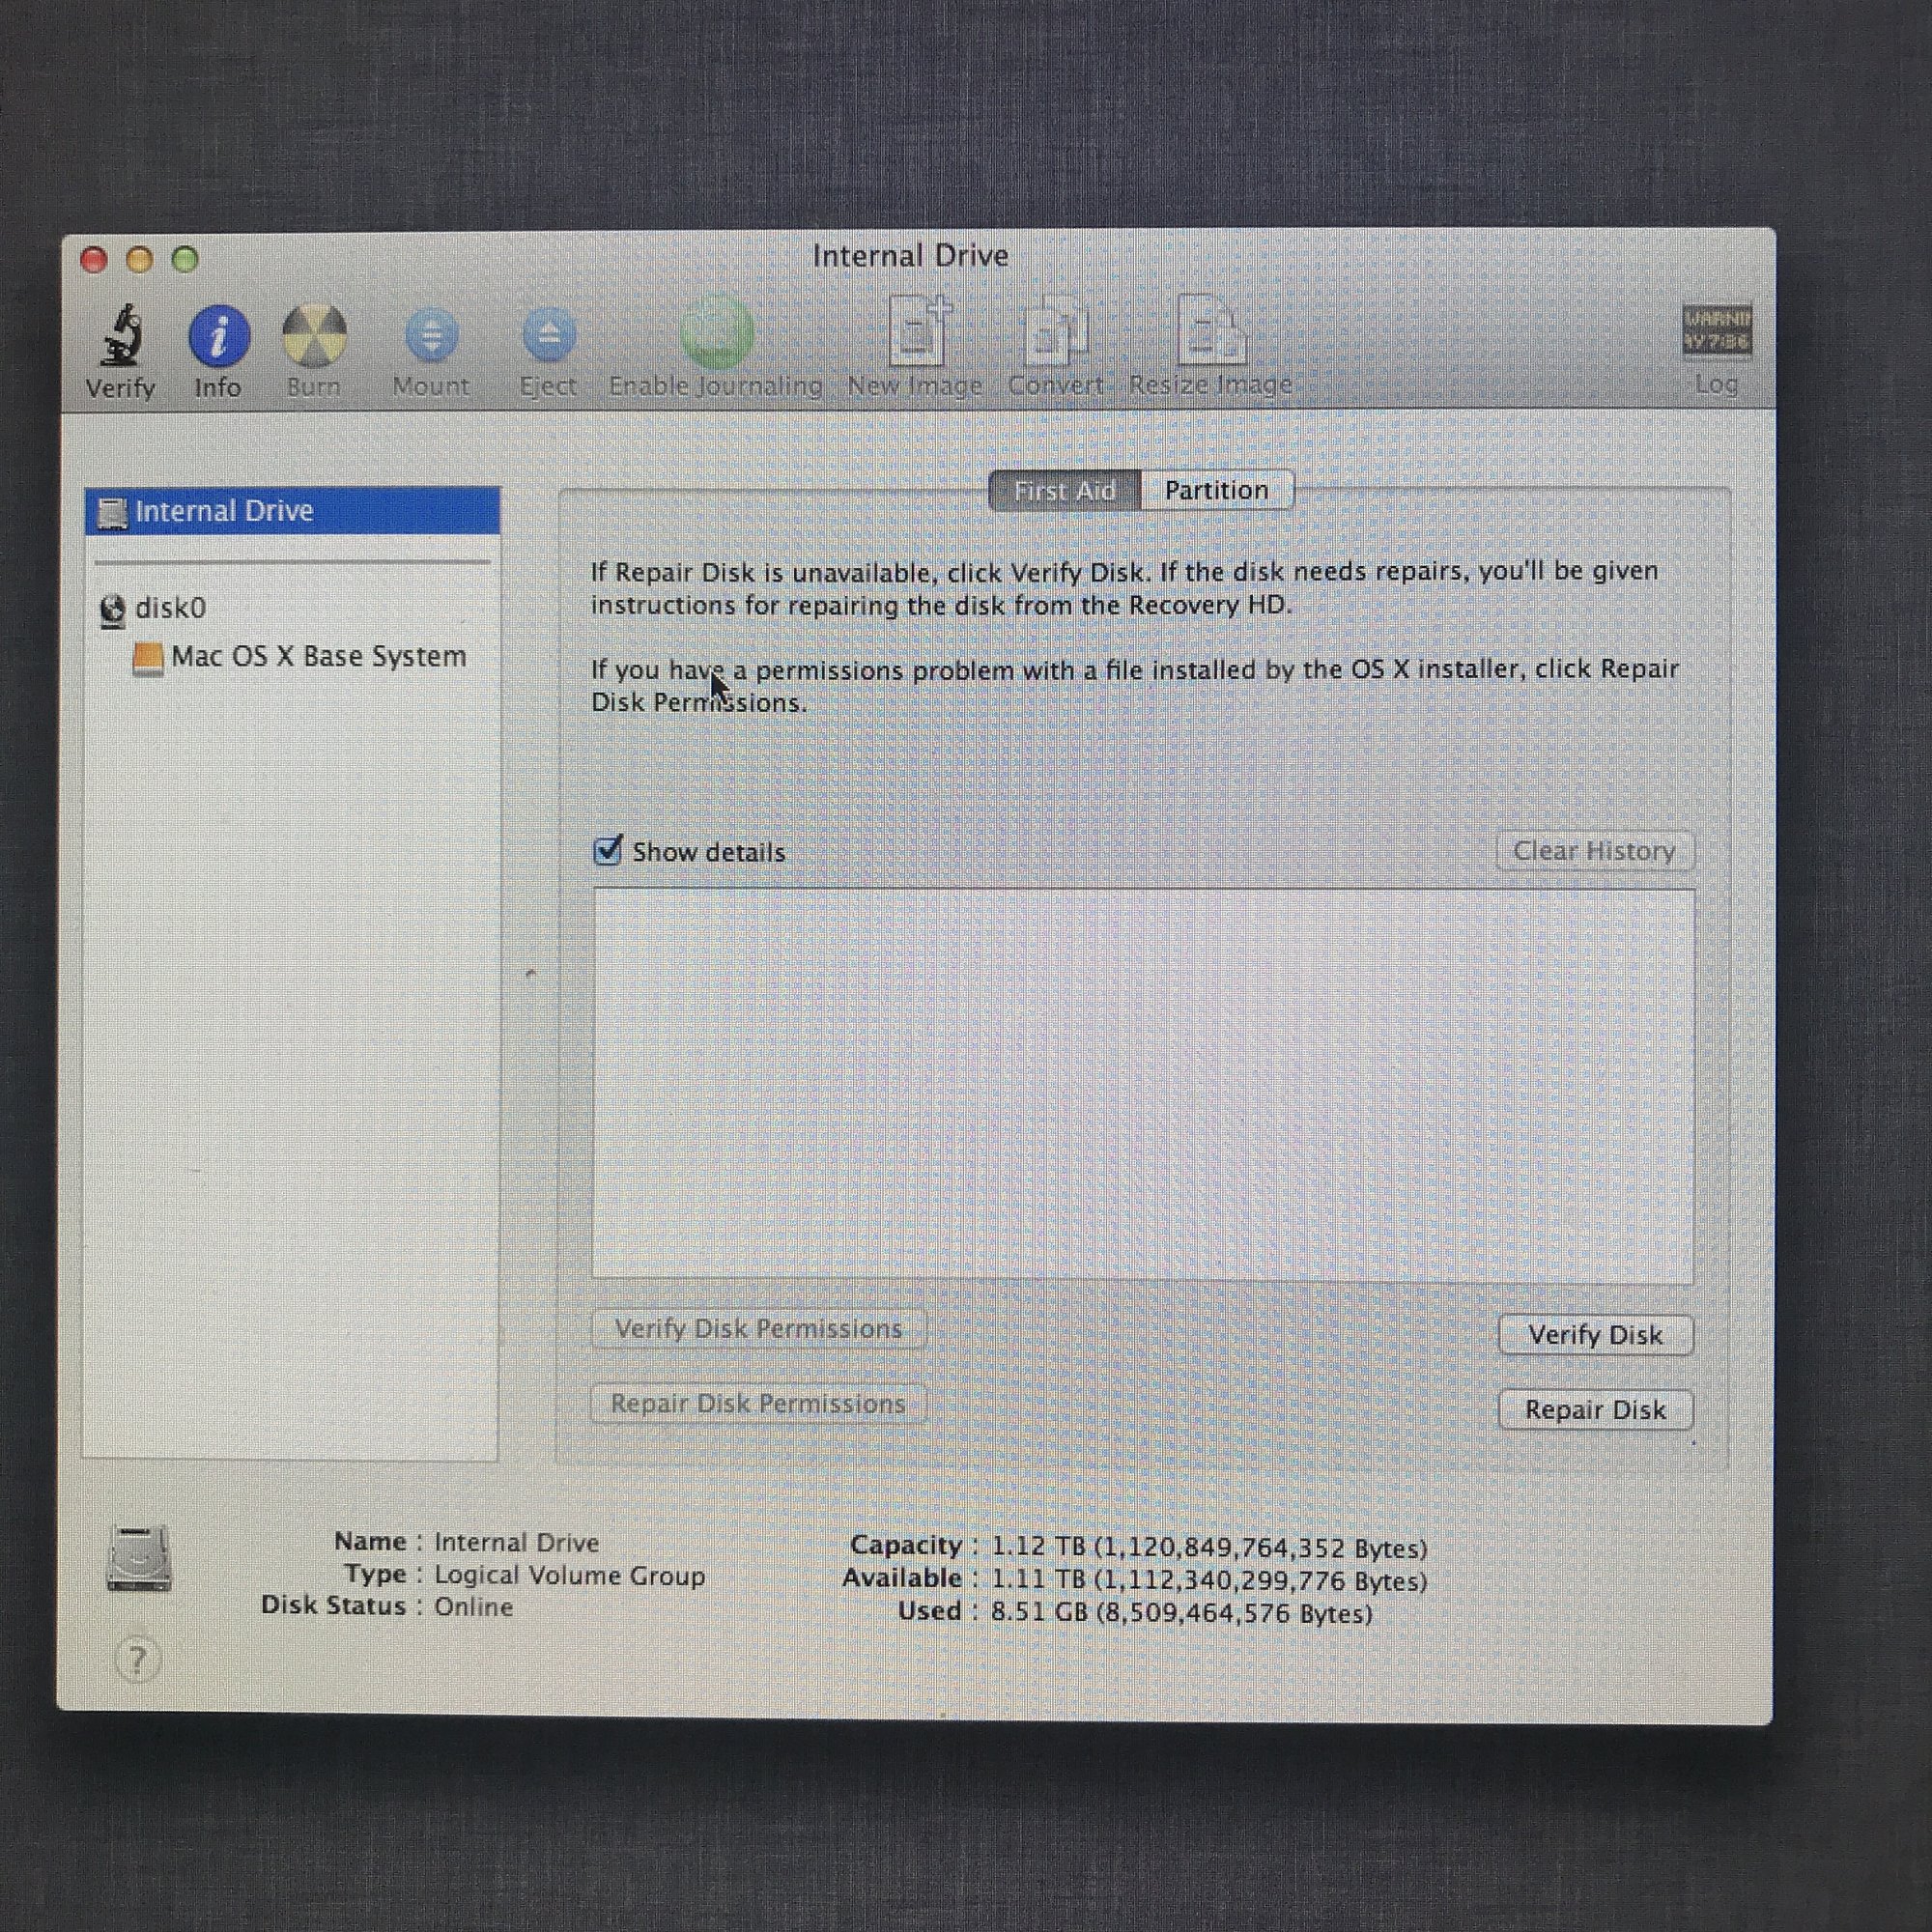Select Mac OS X Base System volume
The width and height of the screenshot is (1932, 1932).
point(318,657)
